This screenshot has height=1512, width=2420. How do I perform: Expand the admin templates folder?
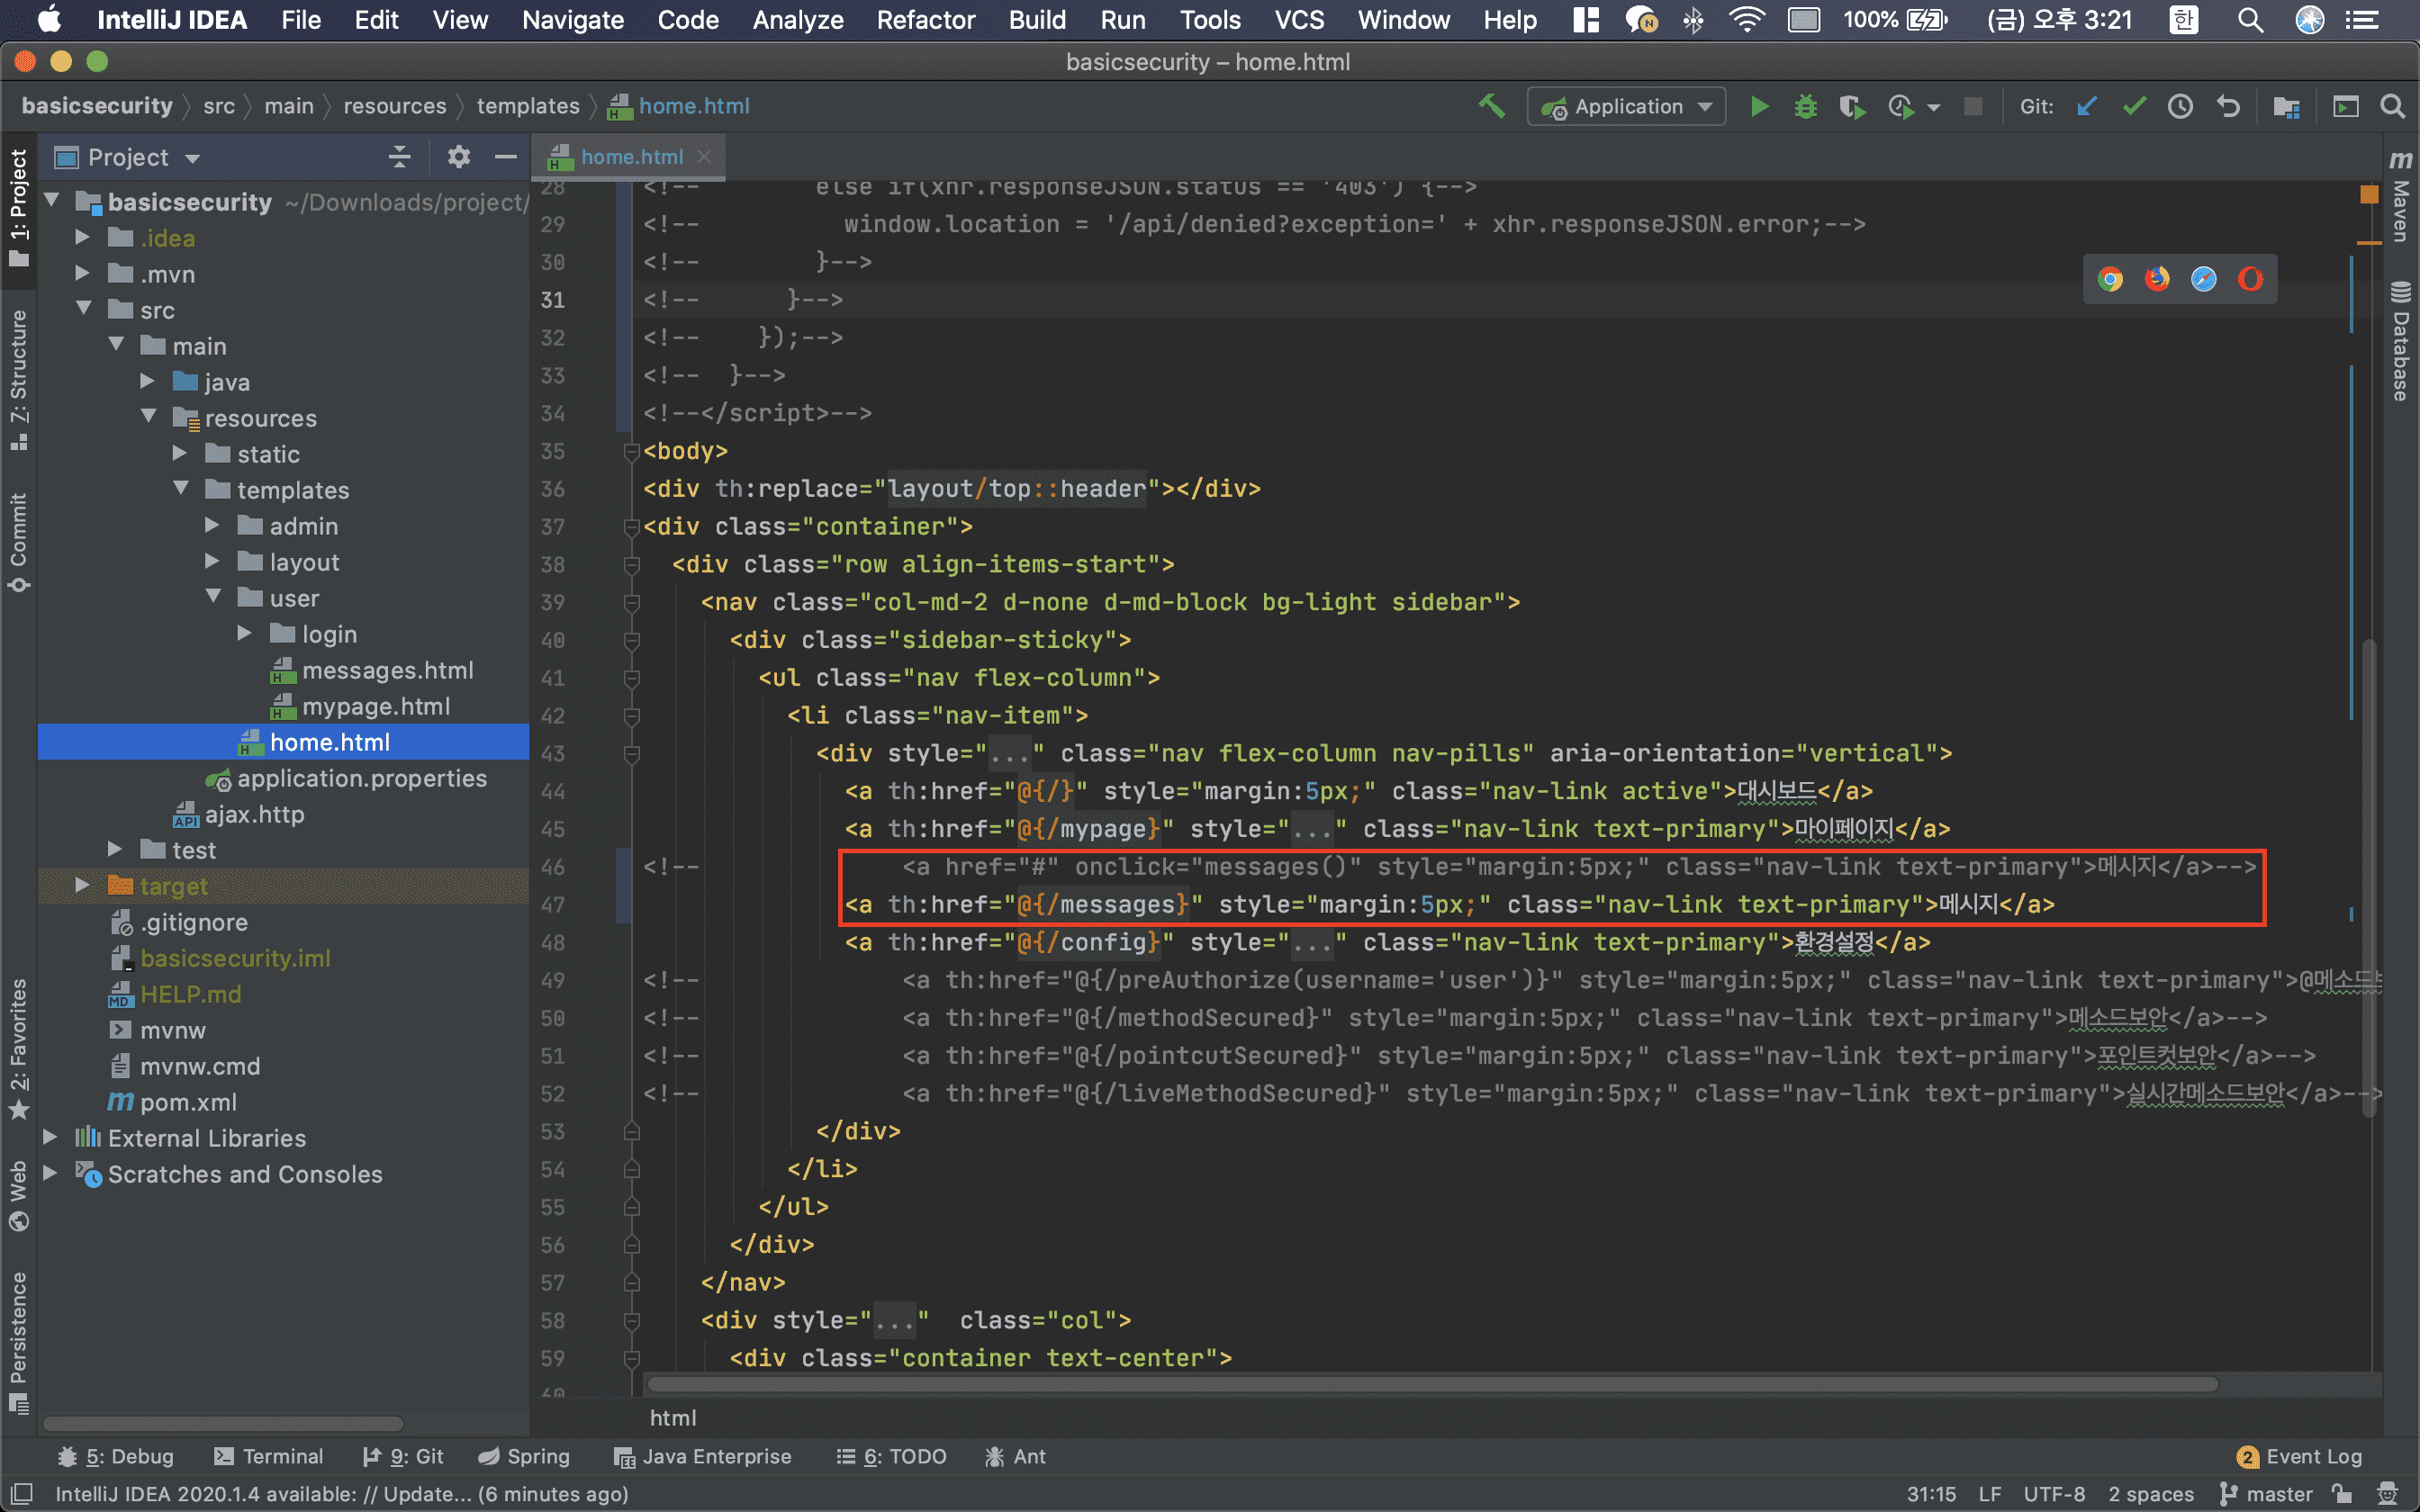point(212,526)
